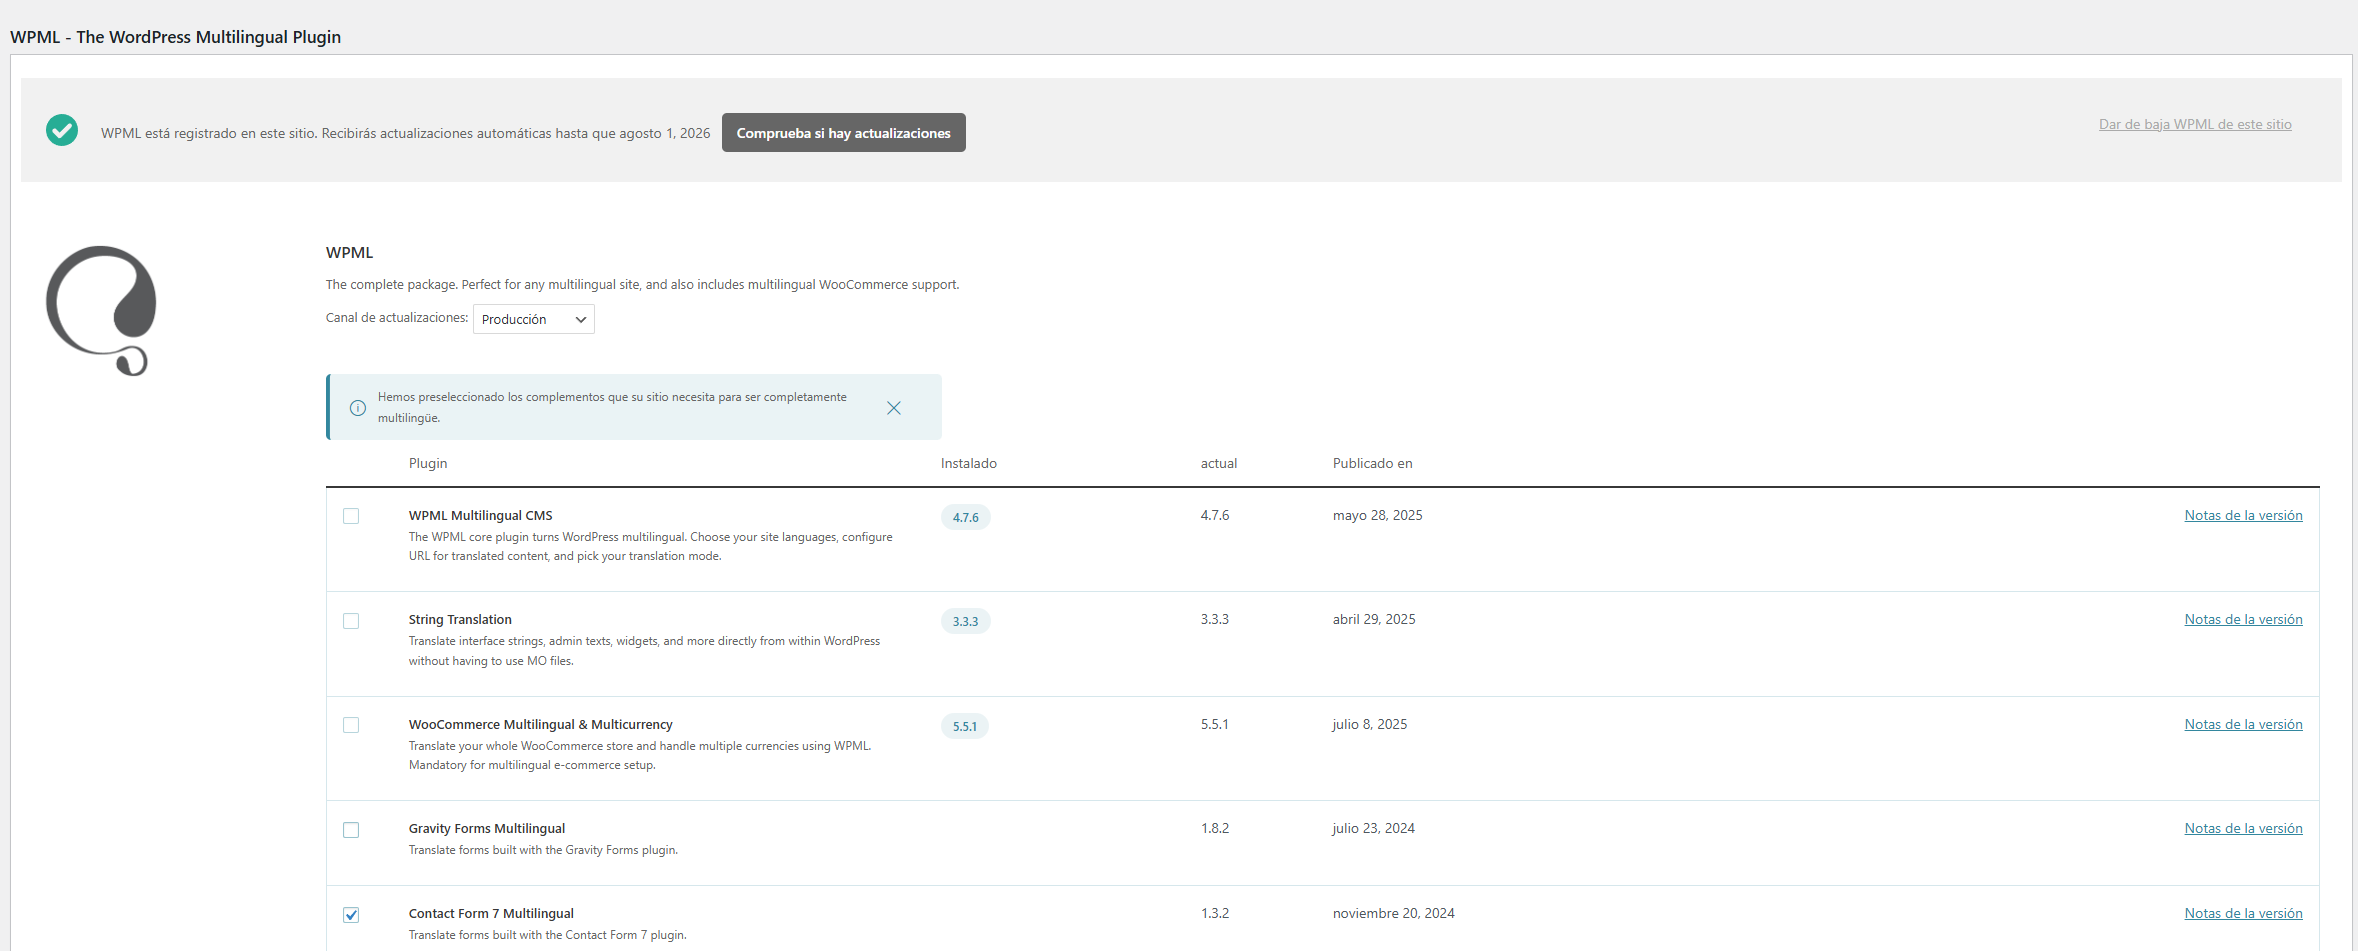Select the String Translation checkbox
The image size is (2358, 951).
point(351,621)
